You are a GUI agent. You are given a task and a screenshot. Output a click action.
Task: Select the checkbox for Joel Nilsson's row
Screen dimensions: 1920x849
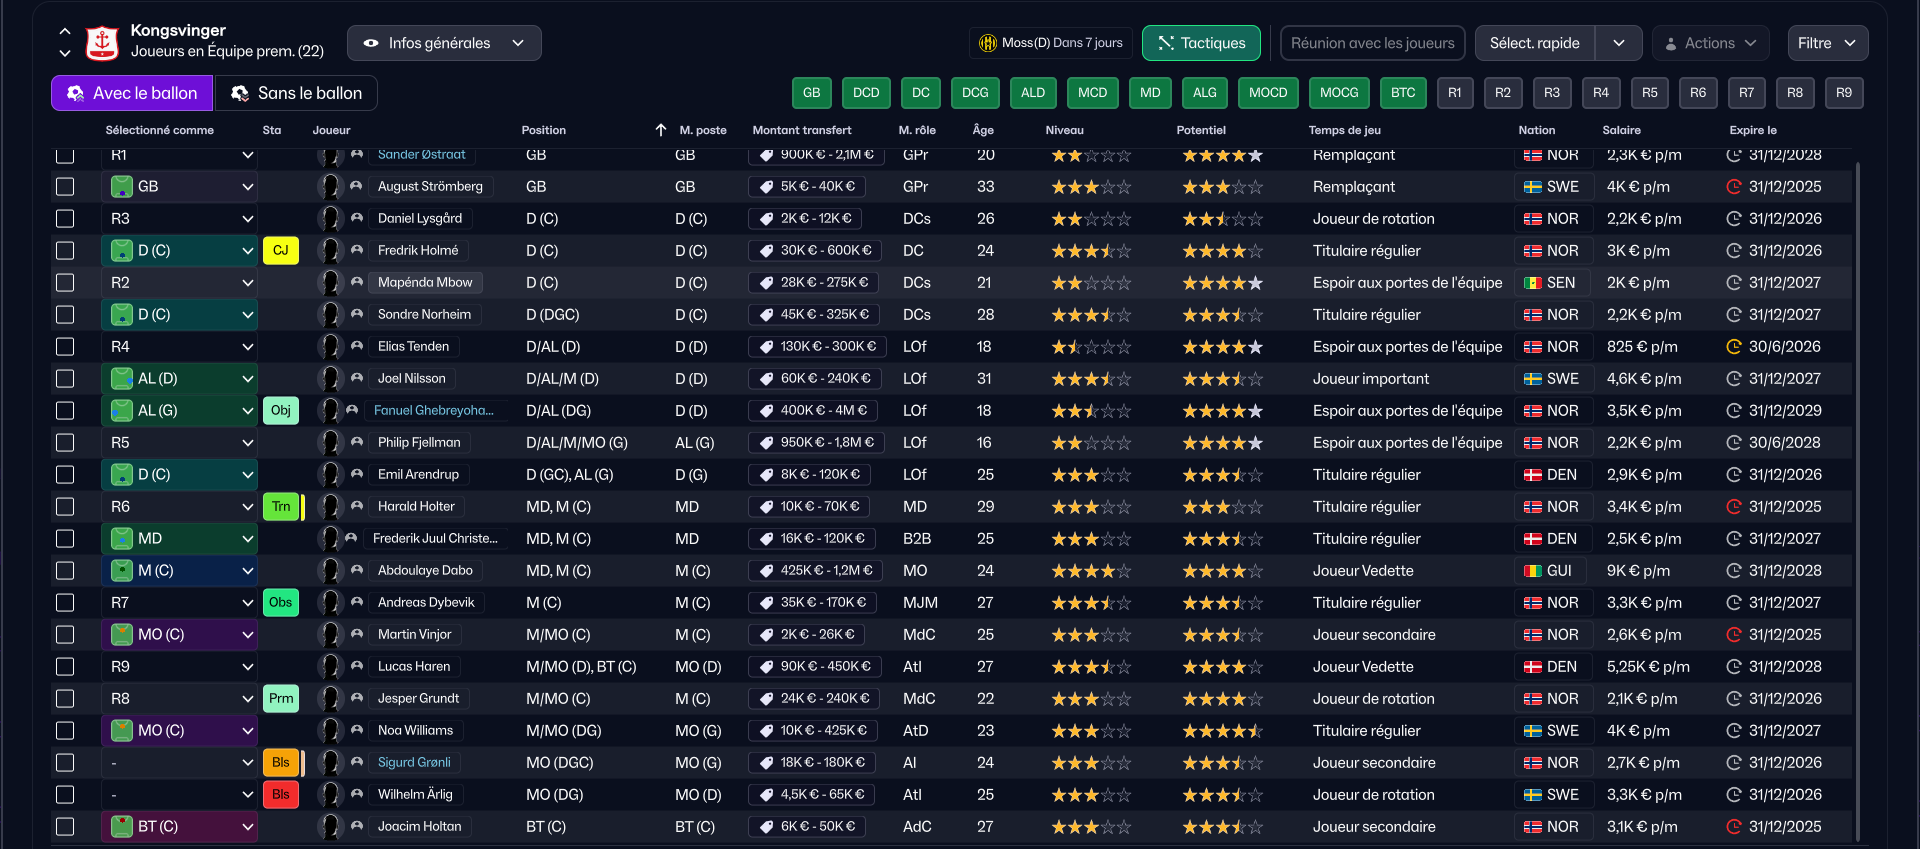pyautogui.click(x=66, y=379)
